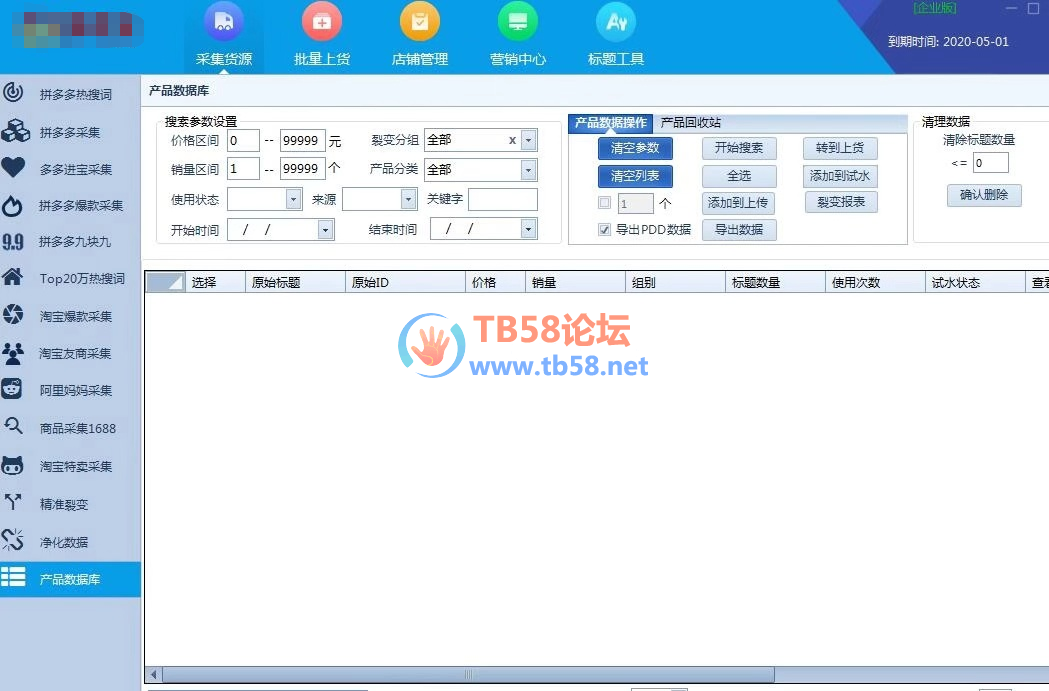
Task: Click the 全选 button
Action: [739, 176]
